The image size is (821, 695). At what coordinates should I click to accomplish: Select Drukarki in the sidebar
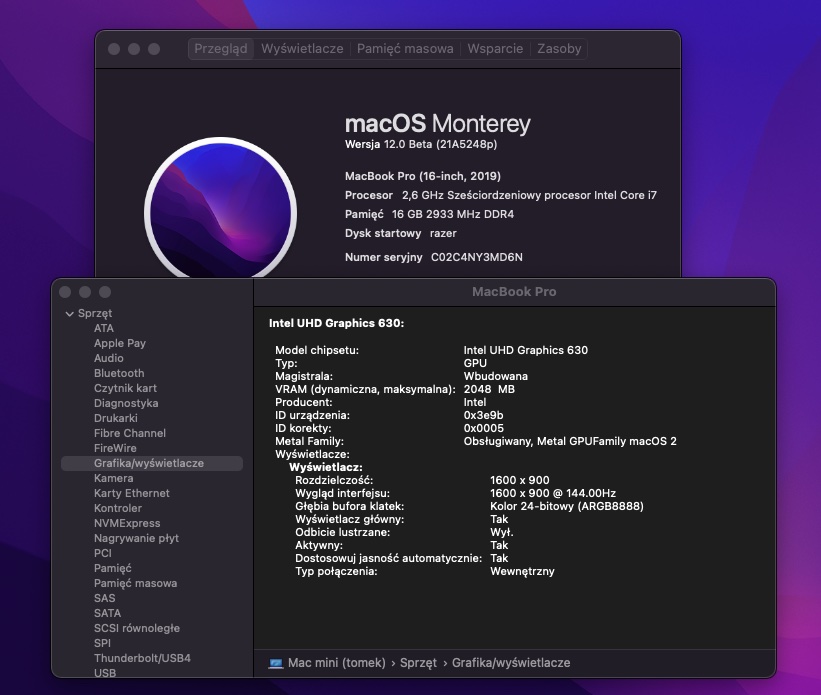[x=116, y=418]
